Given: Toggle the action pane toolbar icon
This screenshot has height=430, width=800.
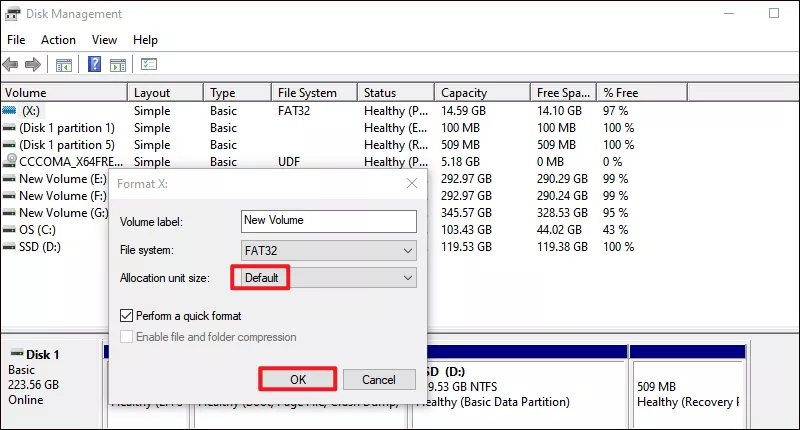Looking at the screenshot, I should [118, 65].
